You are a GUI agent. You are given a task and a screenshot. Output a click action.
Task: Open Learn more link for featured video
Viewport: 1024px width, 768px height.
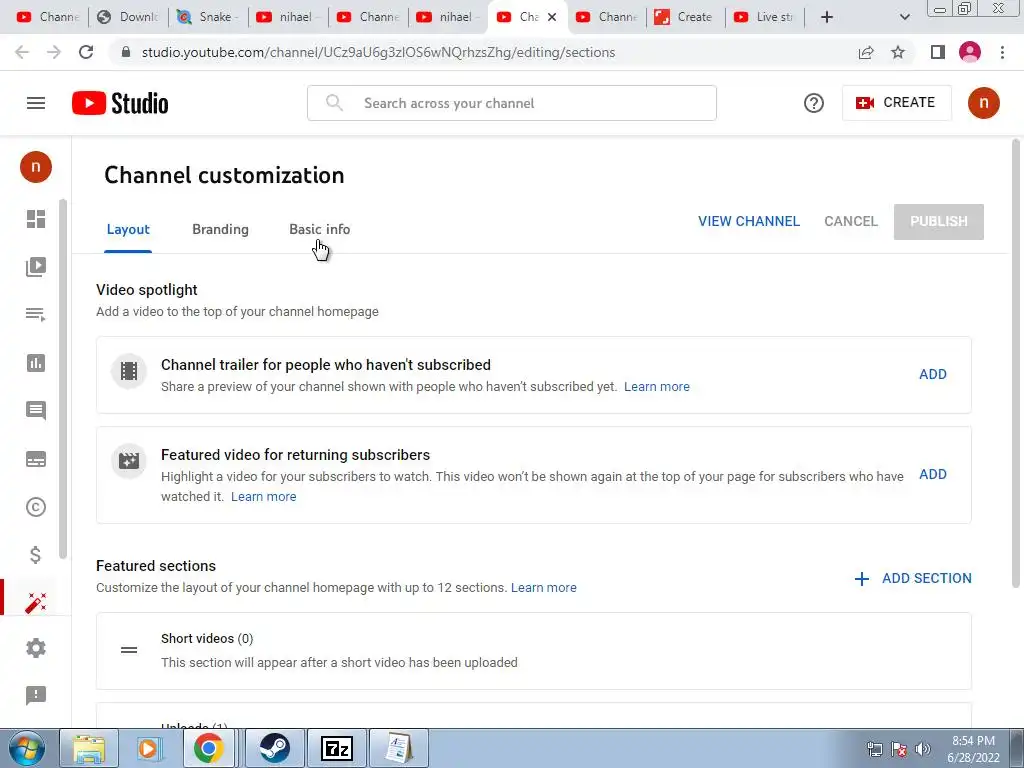point(263,496)
